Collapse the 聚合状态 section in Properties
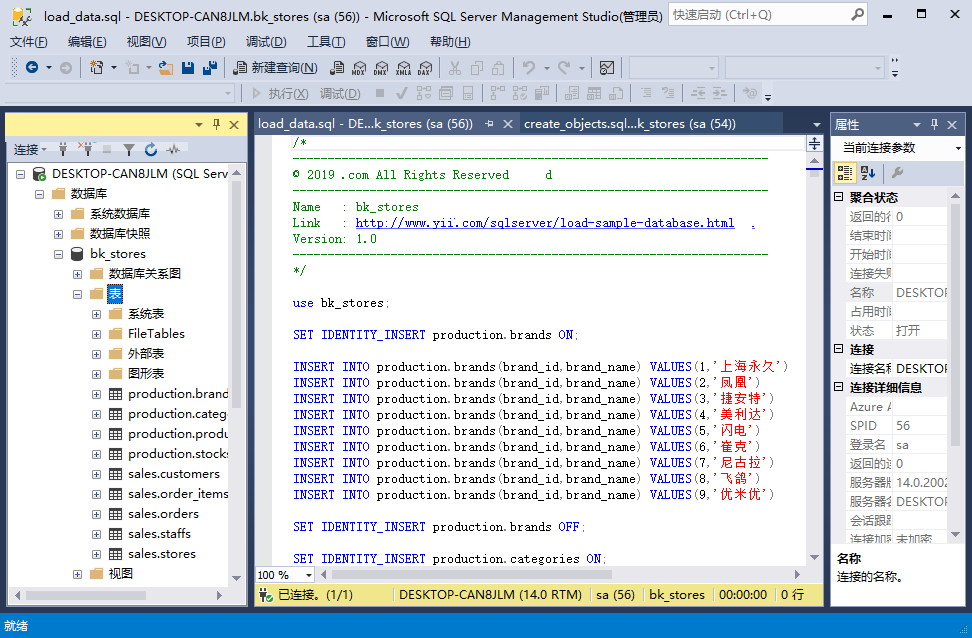Screen dimensions: 972x638 pyautogui.click(x=839, y=197)
